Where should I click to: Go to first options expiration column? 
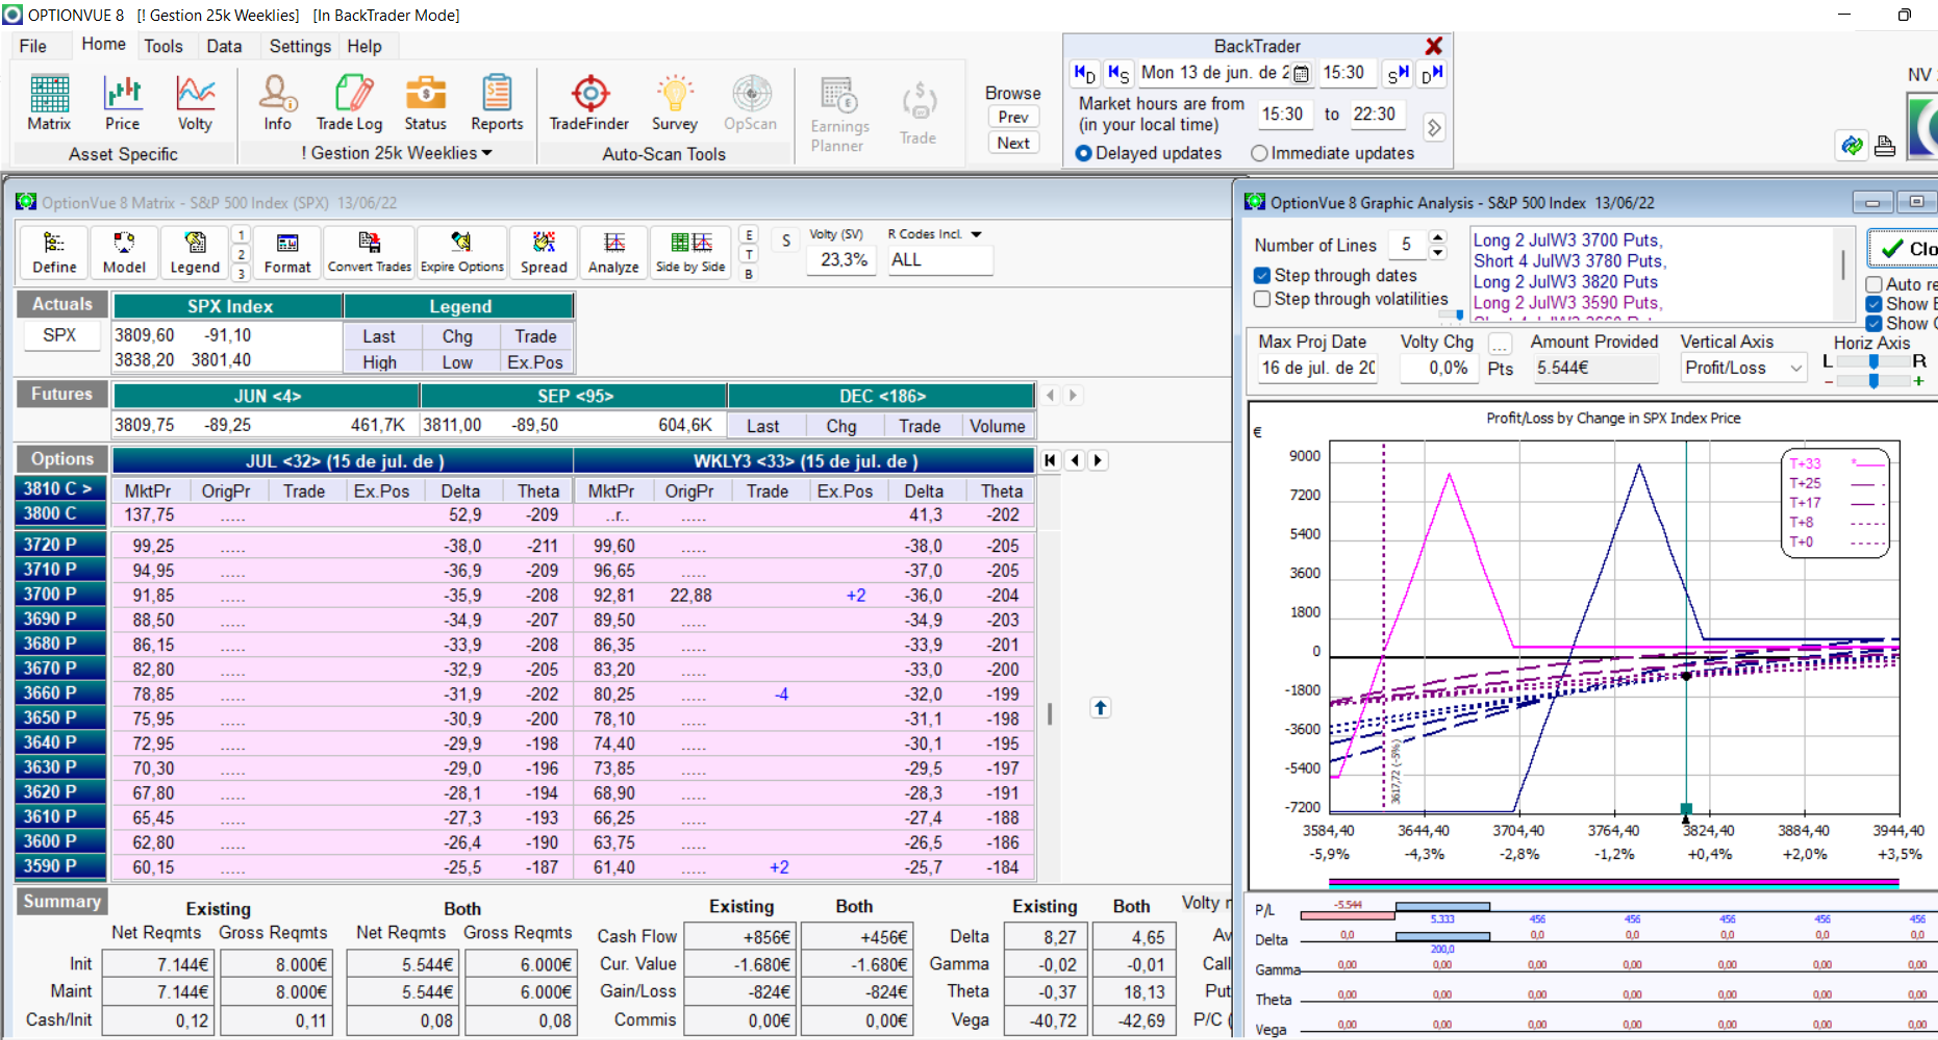(1049, 460)
